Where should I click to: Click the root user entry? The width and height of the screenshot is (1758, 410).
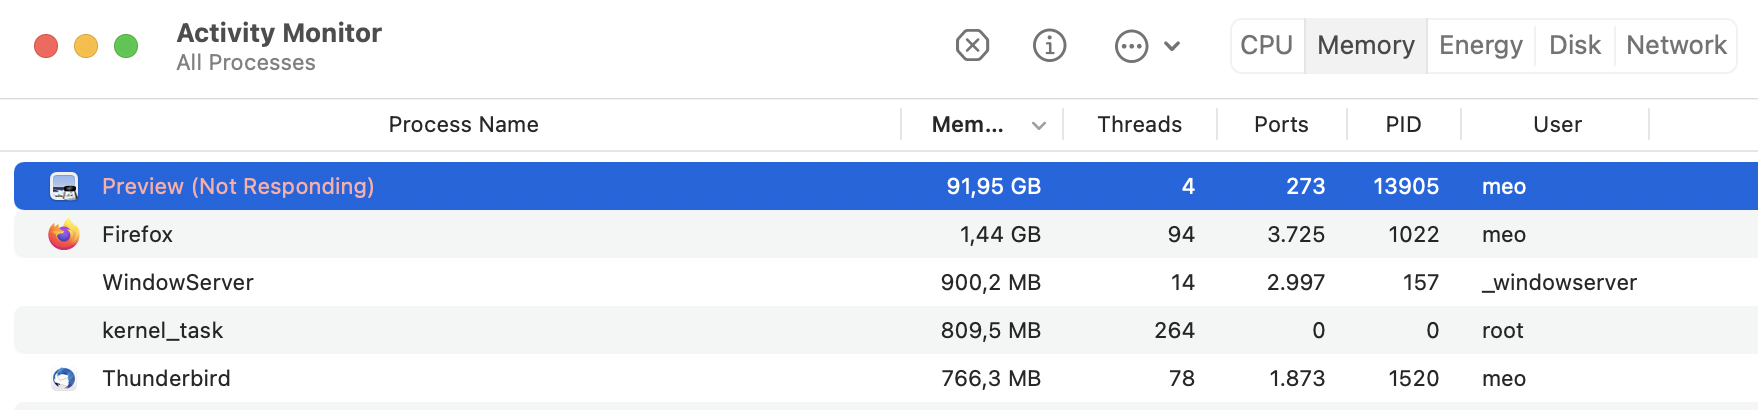tap(1502, 330)
